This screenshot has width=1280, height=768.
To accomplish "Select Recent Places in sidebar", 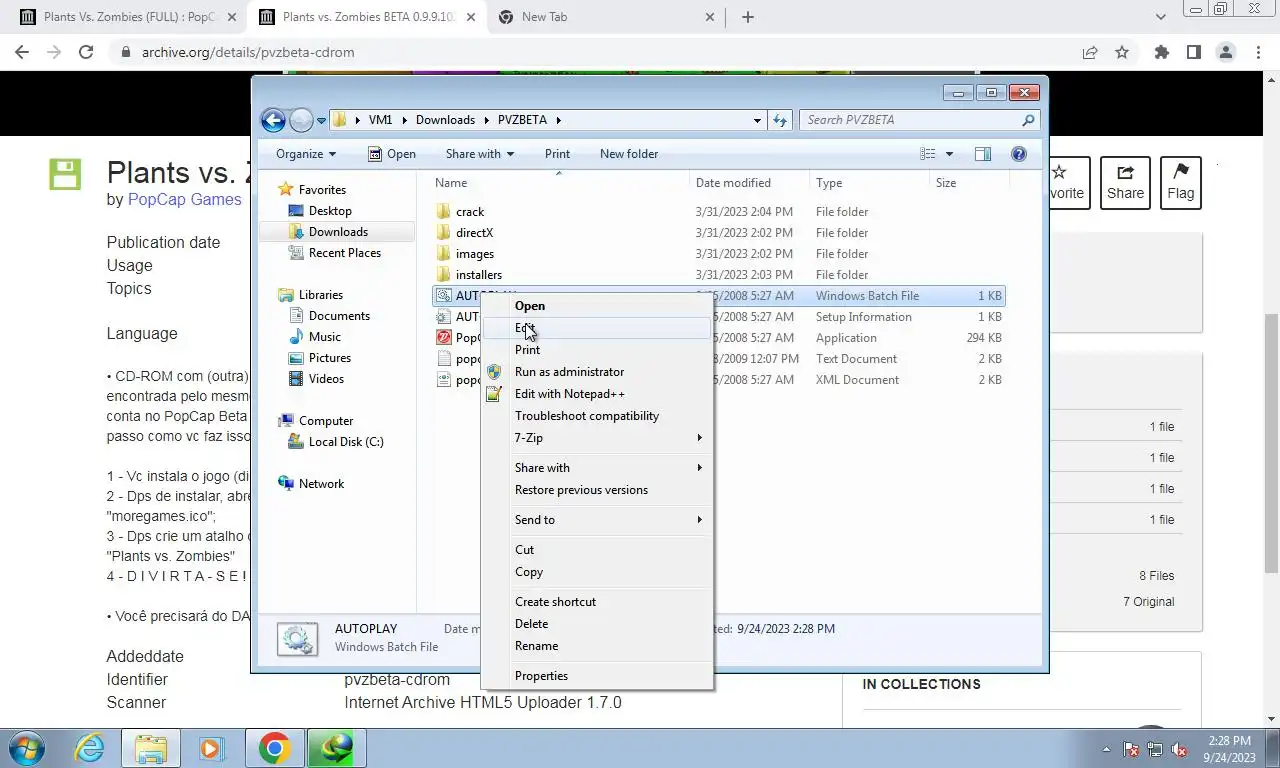I will tap(344, 253).
